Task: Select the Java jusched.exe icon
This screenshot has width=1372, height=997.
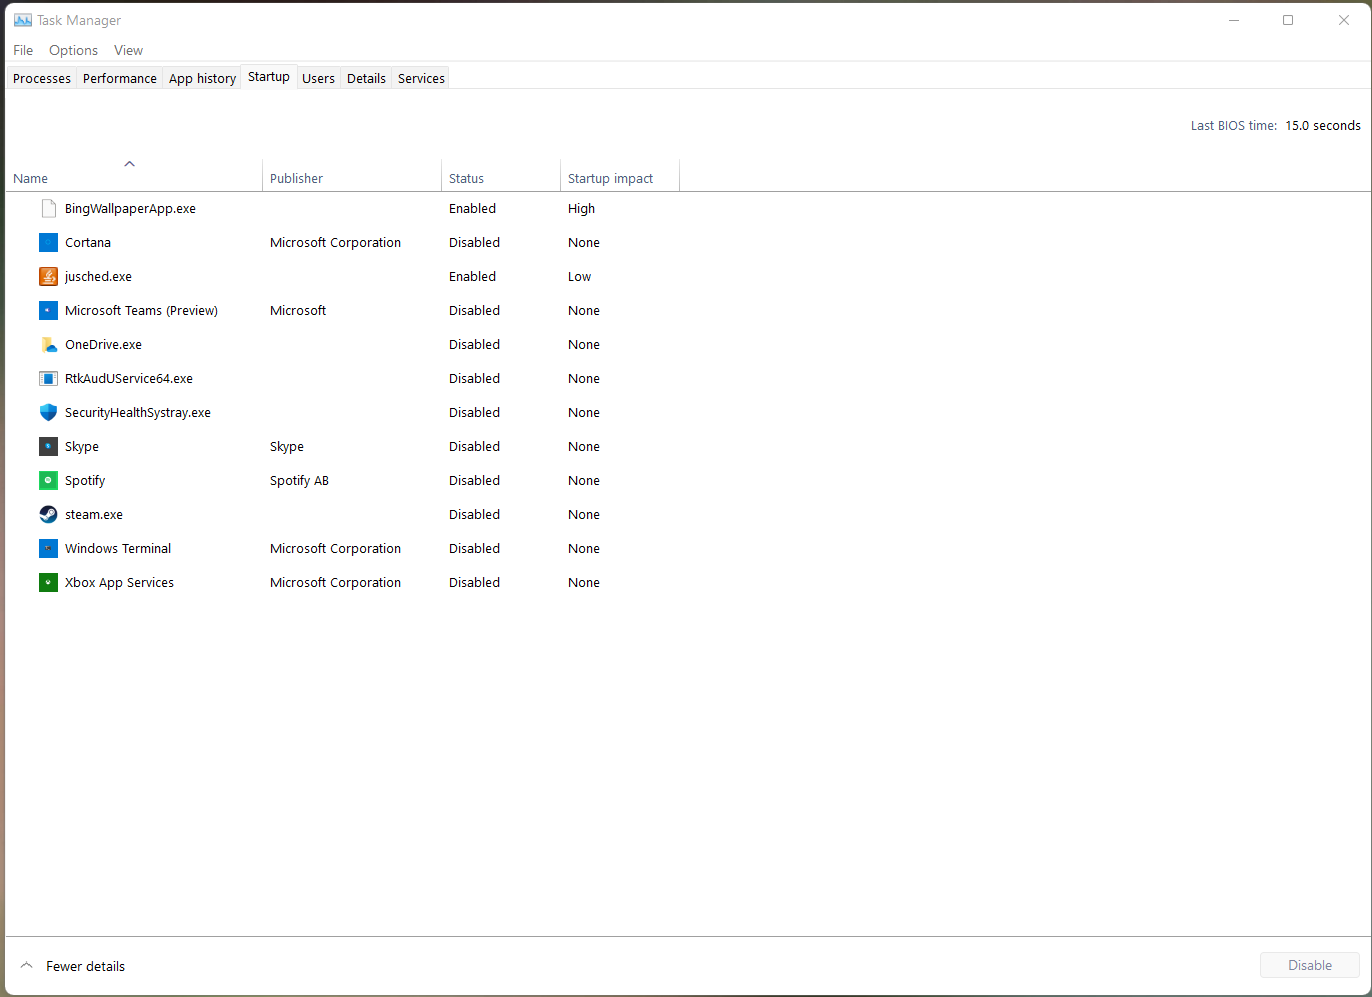Action: coord(48,277)
